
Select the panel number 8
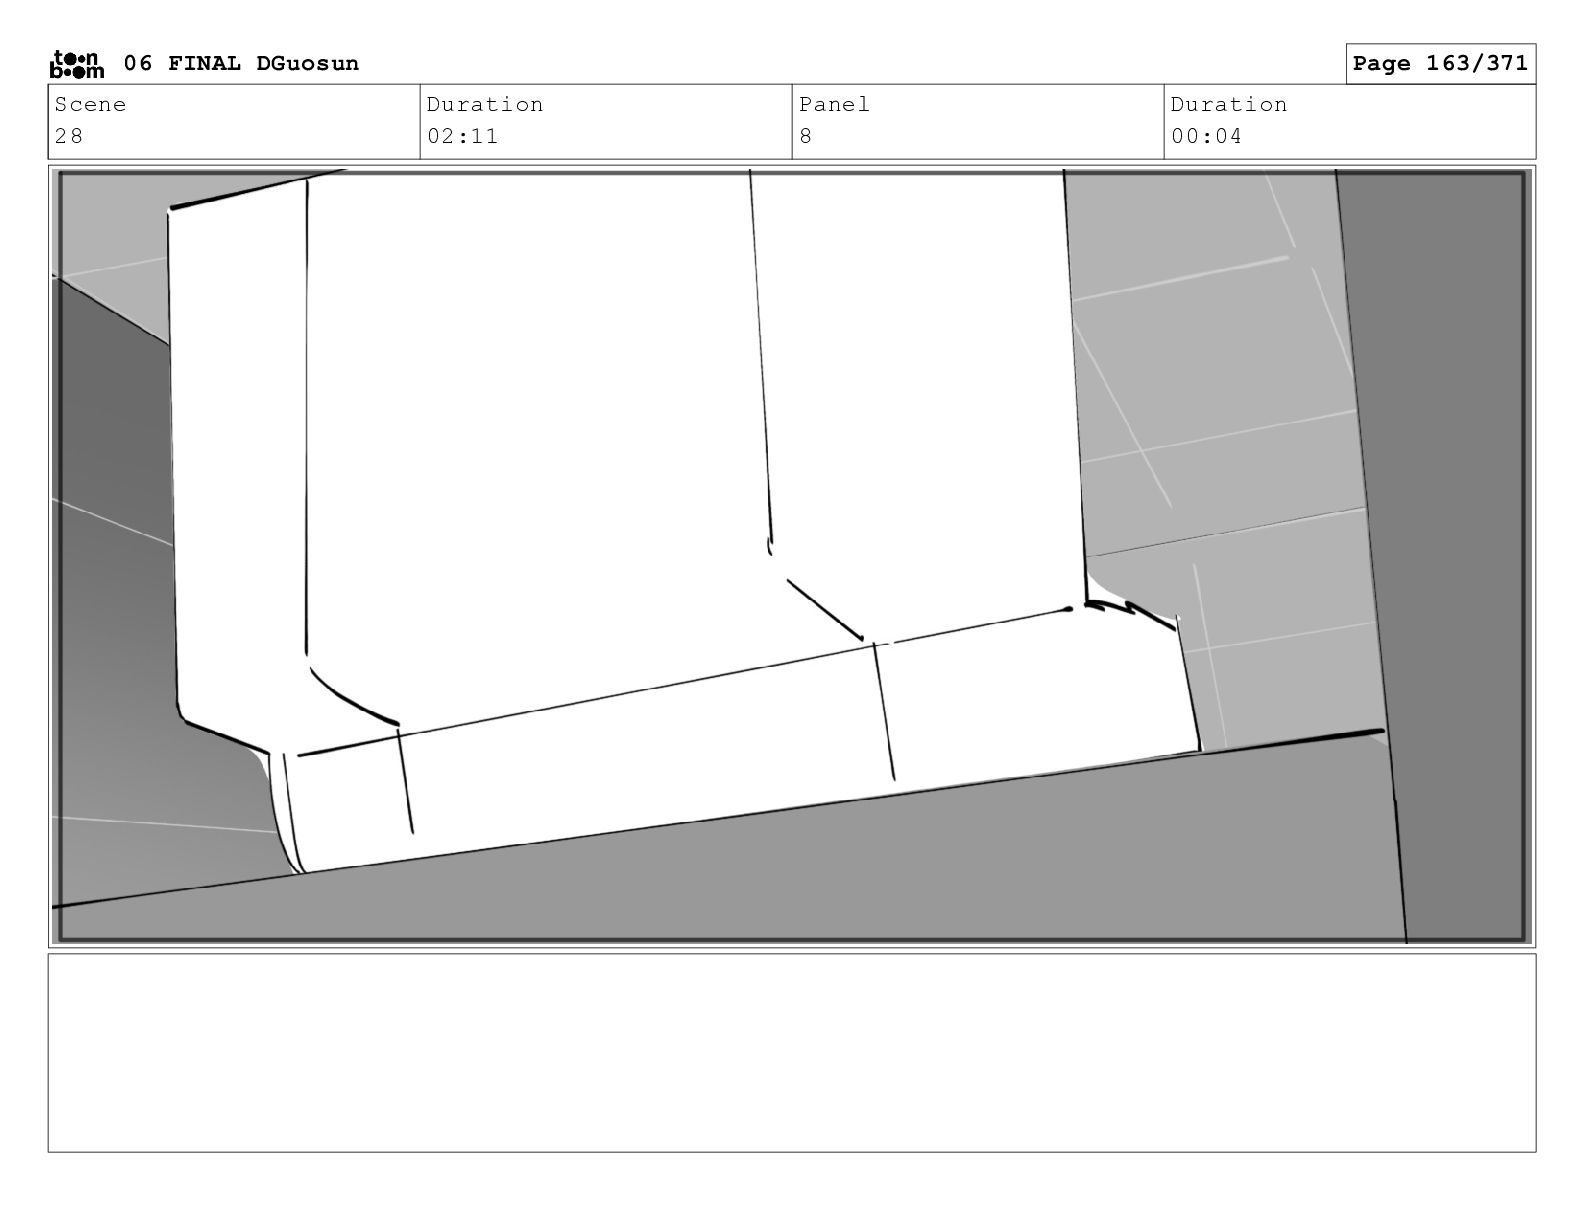point(806,136)
